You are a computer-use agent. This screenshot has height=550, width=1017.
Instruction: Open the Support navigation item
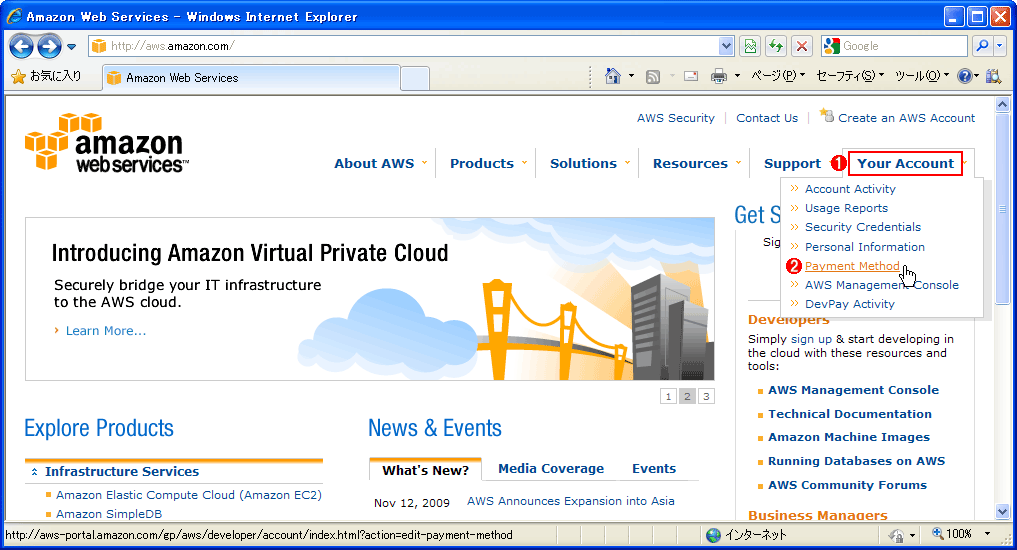[792, 163]
